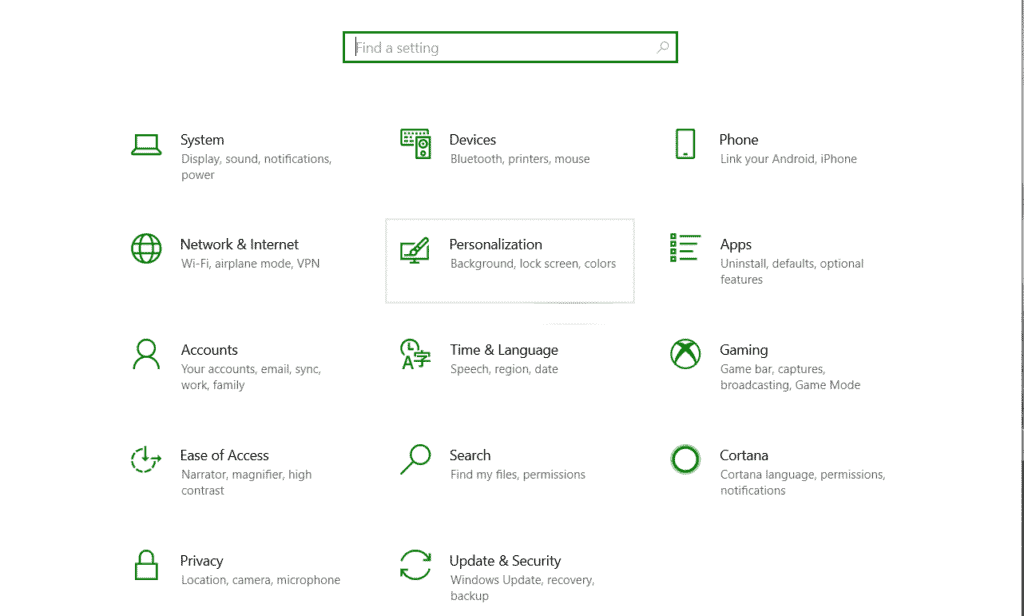Screen dimensions: 1024x616
Task: Open the Update & Security label
Action: [505, 561]
